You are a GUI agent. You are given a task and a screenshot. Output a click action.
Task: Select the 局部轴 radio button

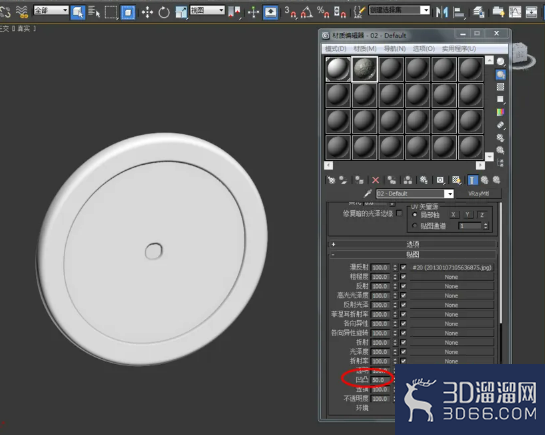(x=414, y=215)
